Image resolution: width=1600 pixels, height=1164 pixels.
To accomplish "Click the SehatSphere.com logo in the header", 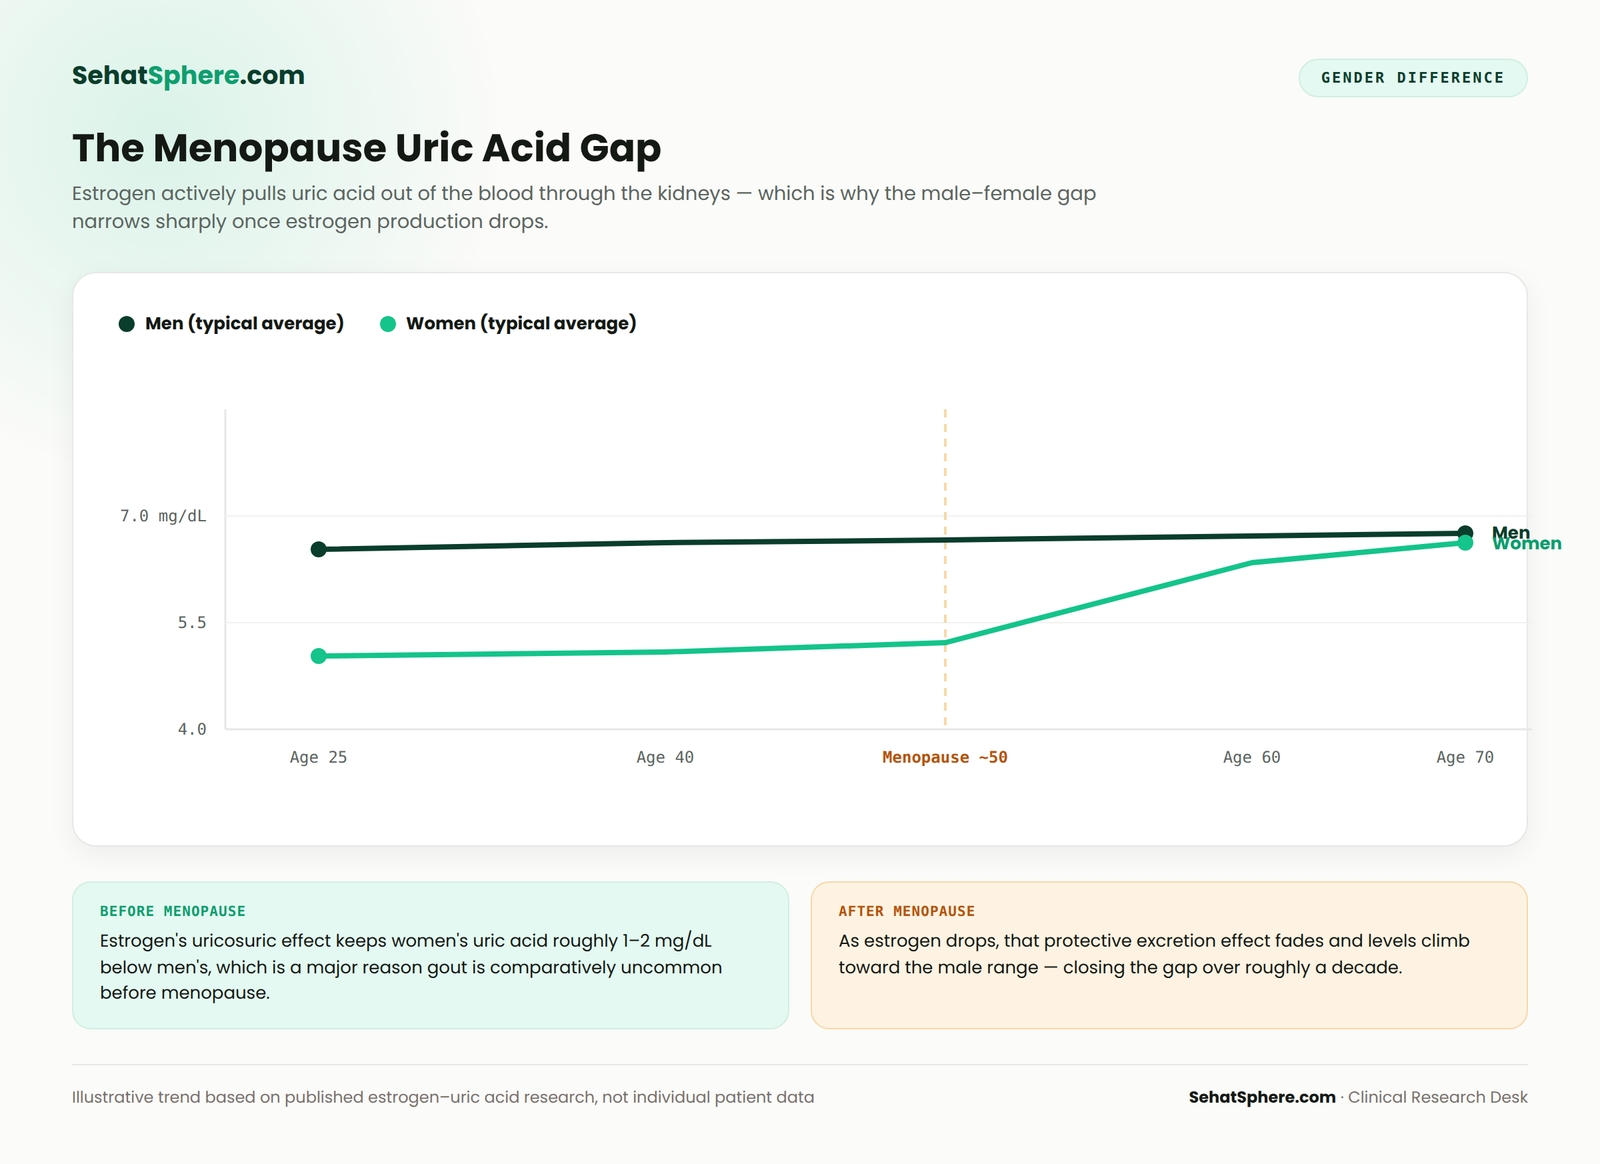I will coord(188,76).
